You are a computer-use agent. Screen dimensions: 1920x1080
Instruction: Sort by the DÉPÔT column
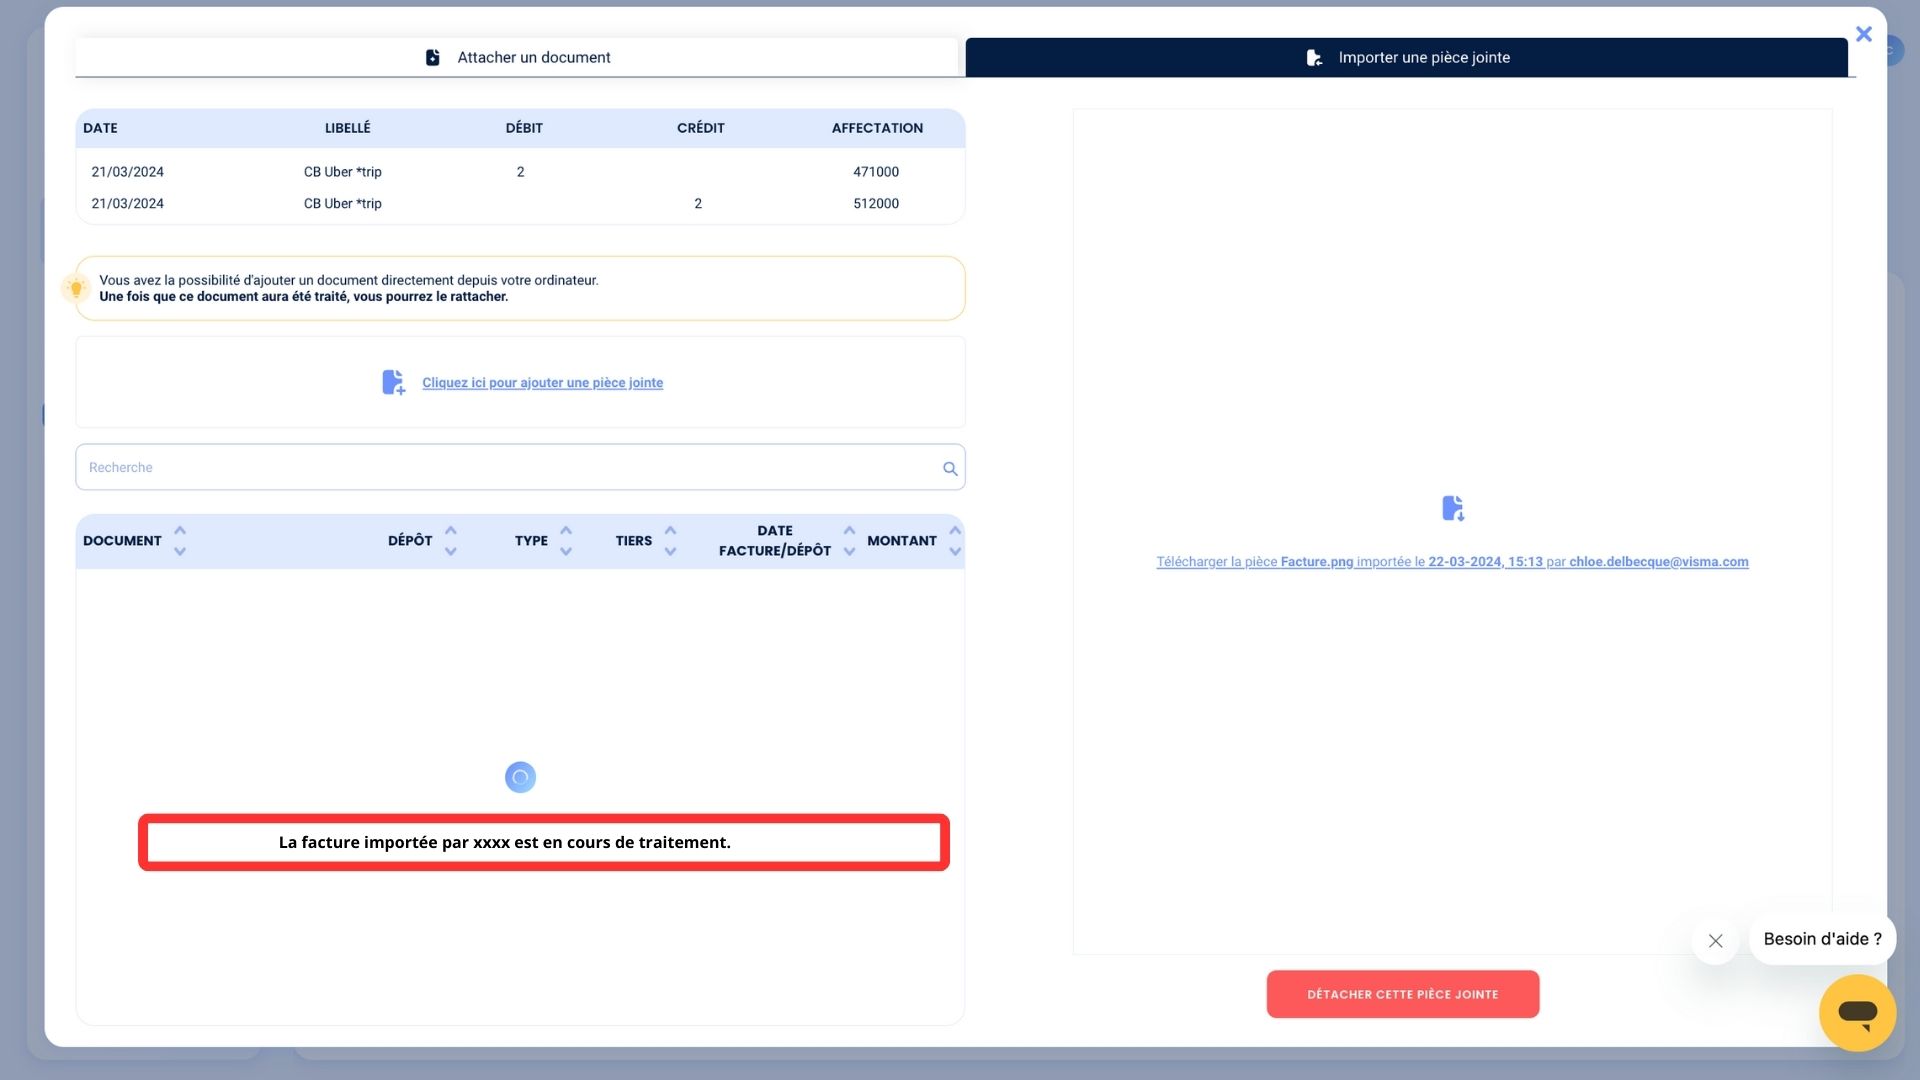point(451,540)
